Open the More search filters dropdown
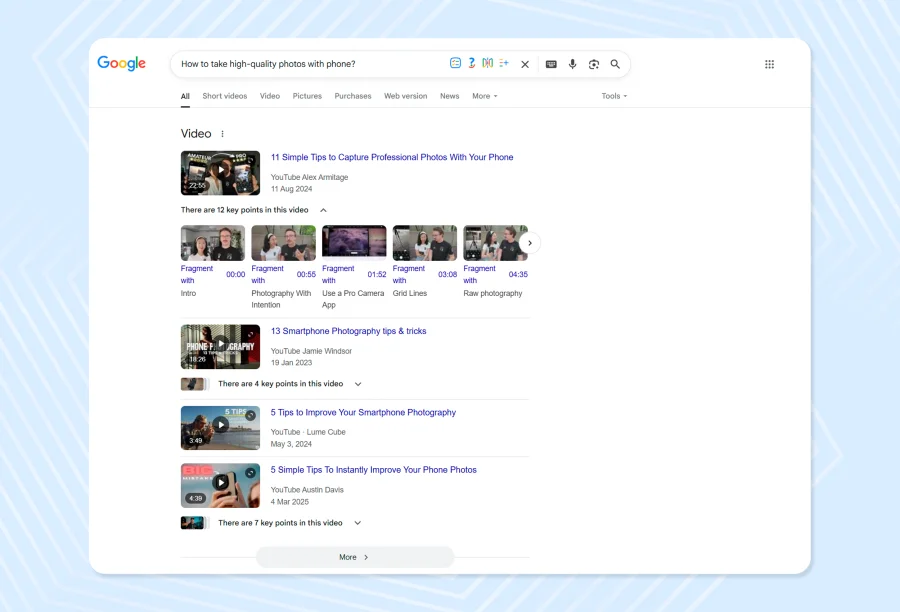The image size is (900, 612). [x=484, y=96]
